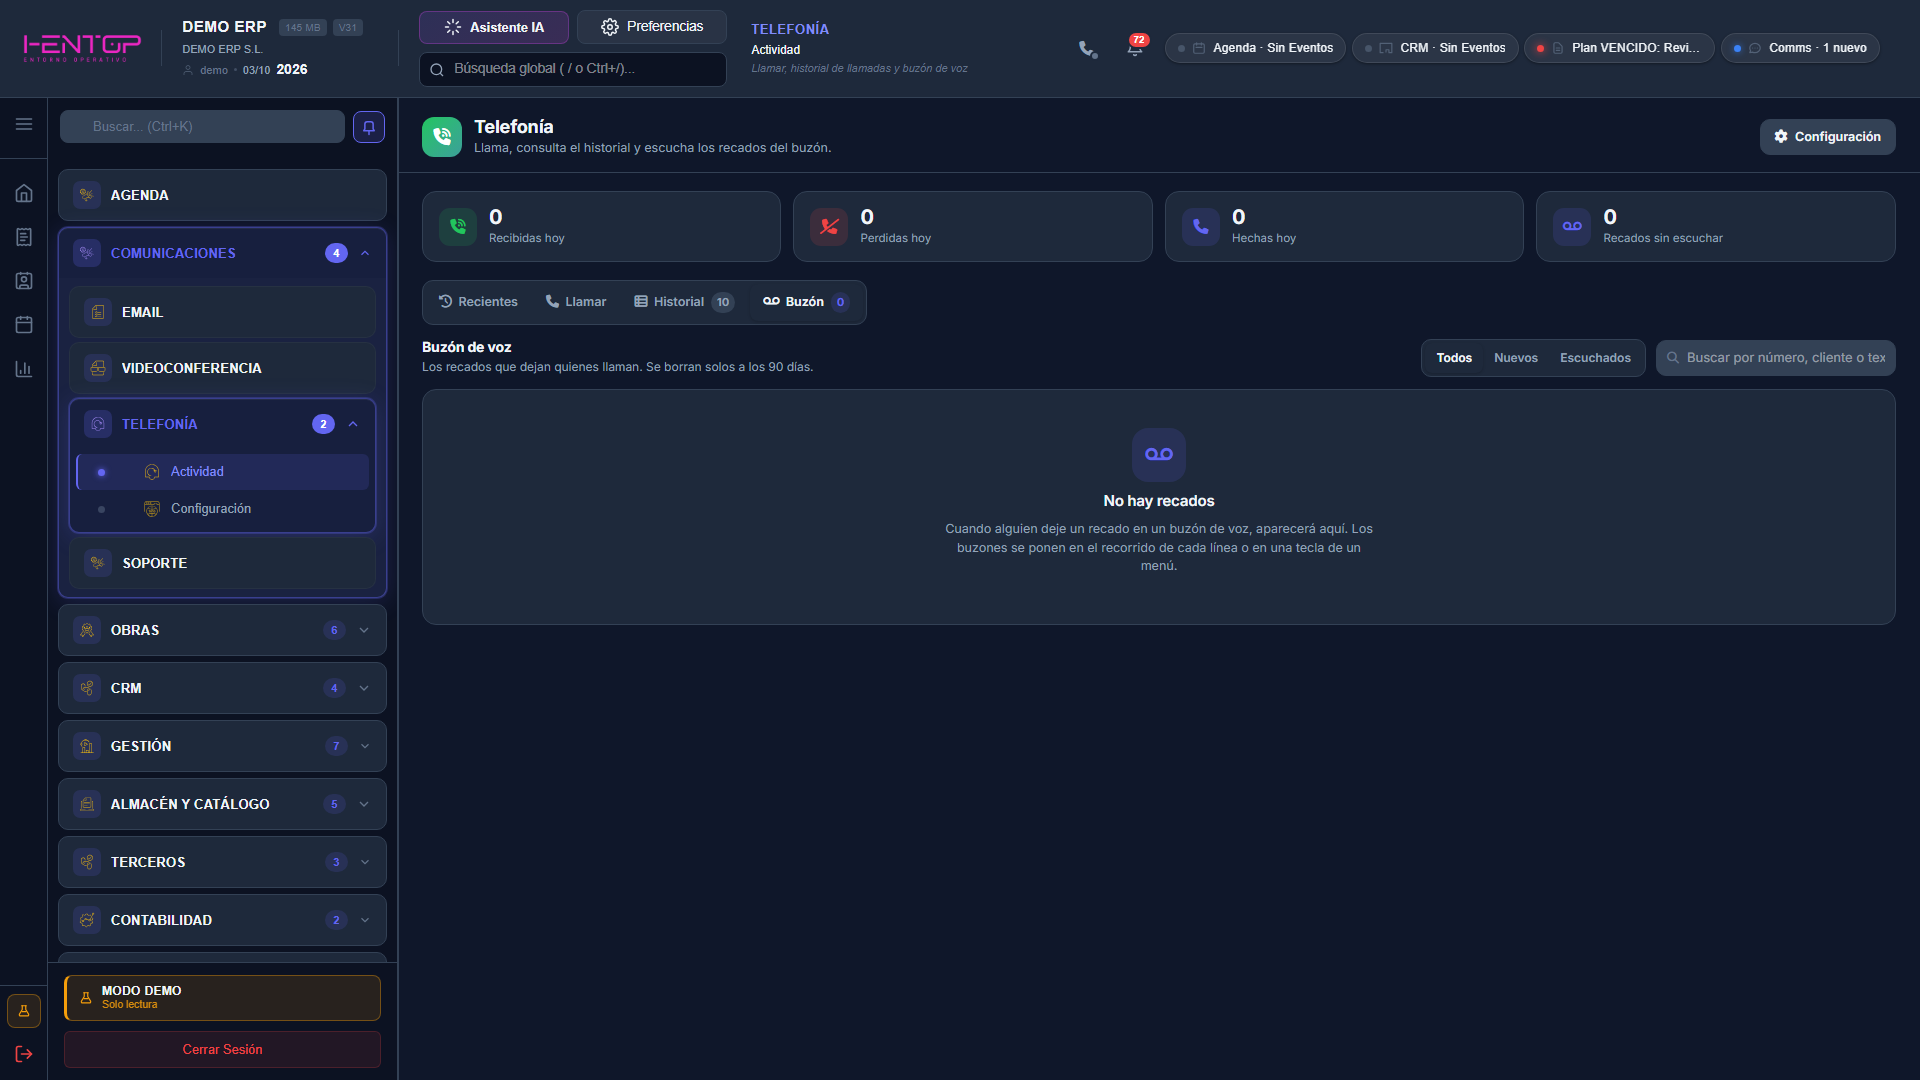Select the Todos filter
This screenshot has width=1920, height=1080.
[x=1454, y=358]
